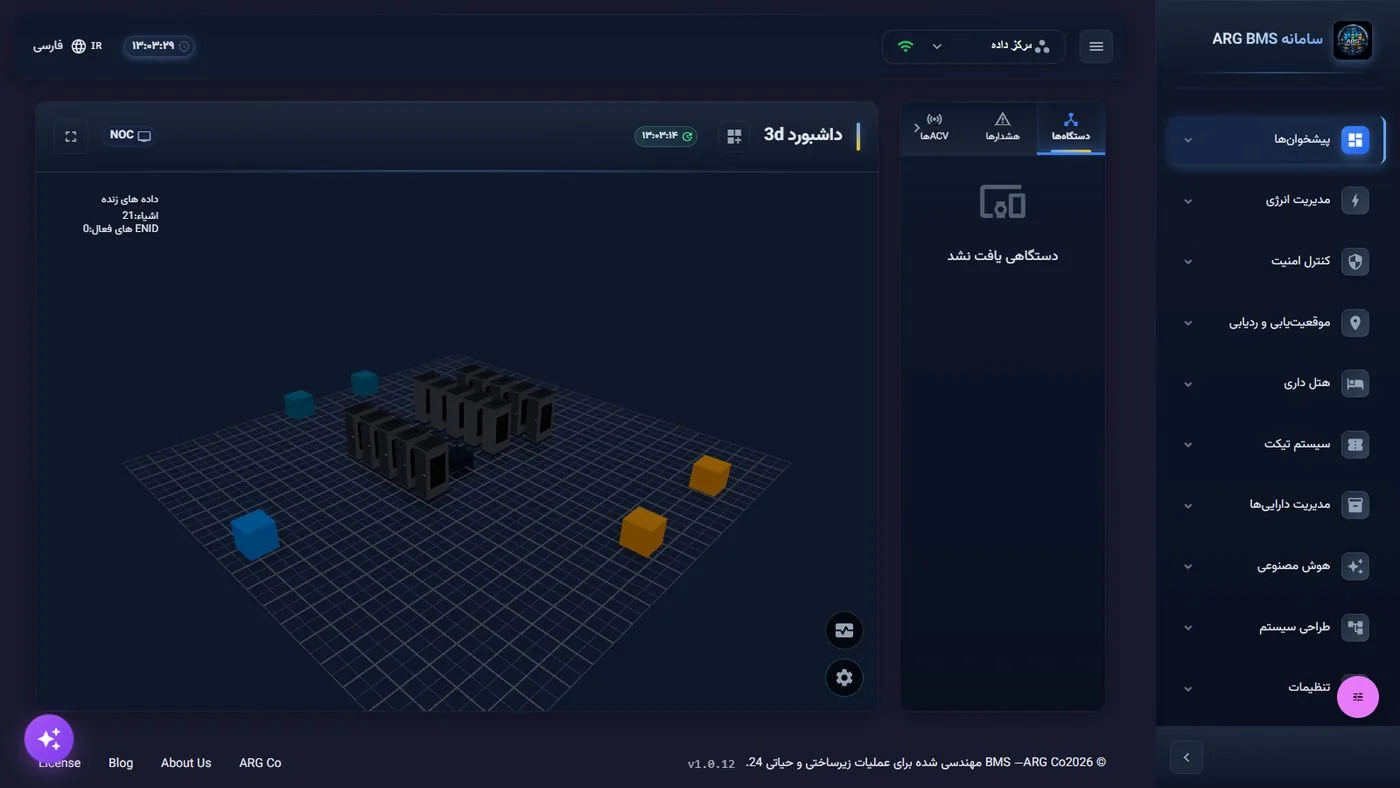This screenshot has width=1400, height=788.
Task: Click the مدیریت دارایی‌ها archive icon
Action: (x=1355, y=505)
